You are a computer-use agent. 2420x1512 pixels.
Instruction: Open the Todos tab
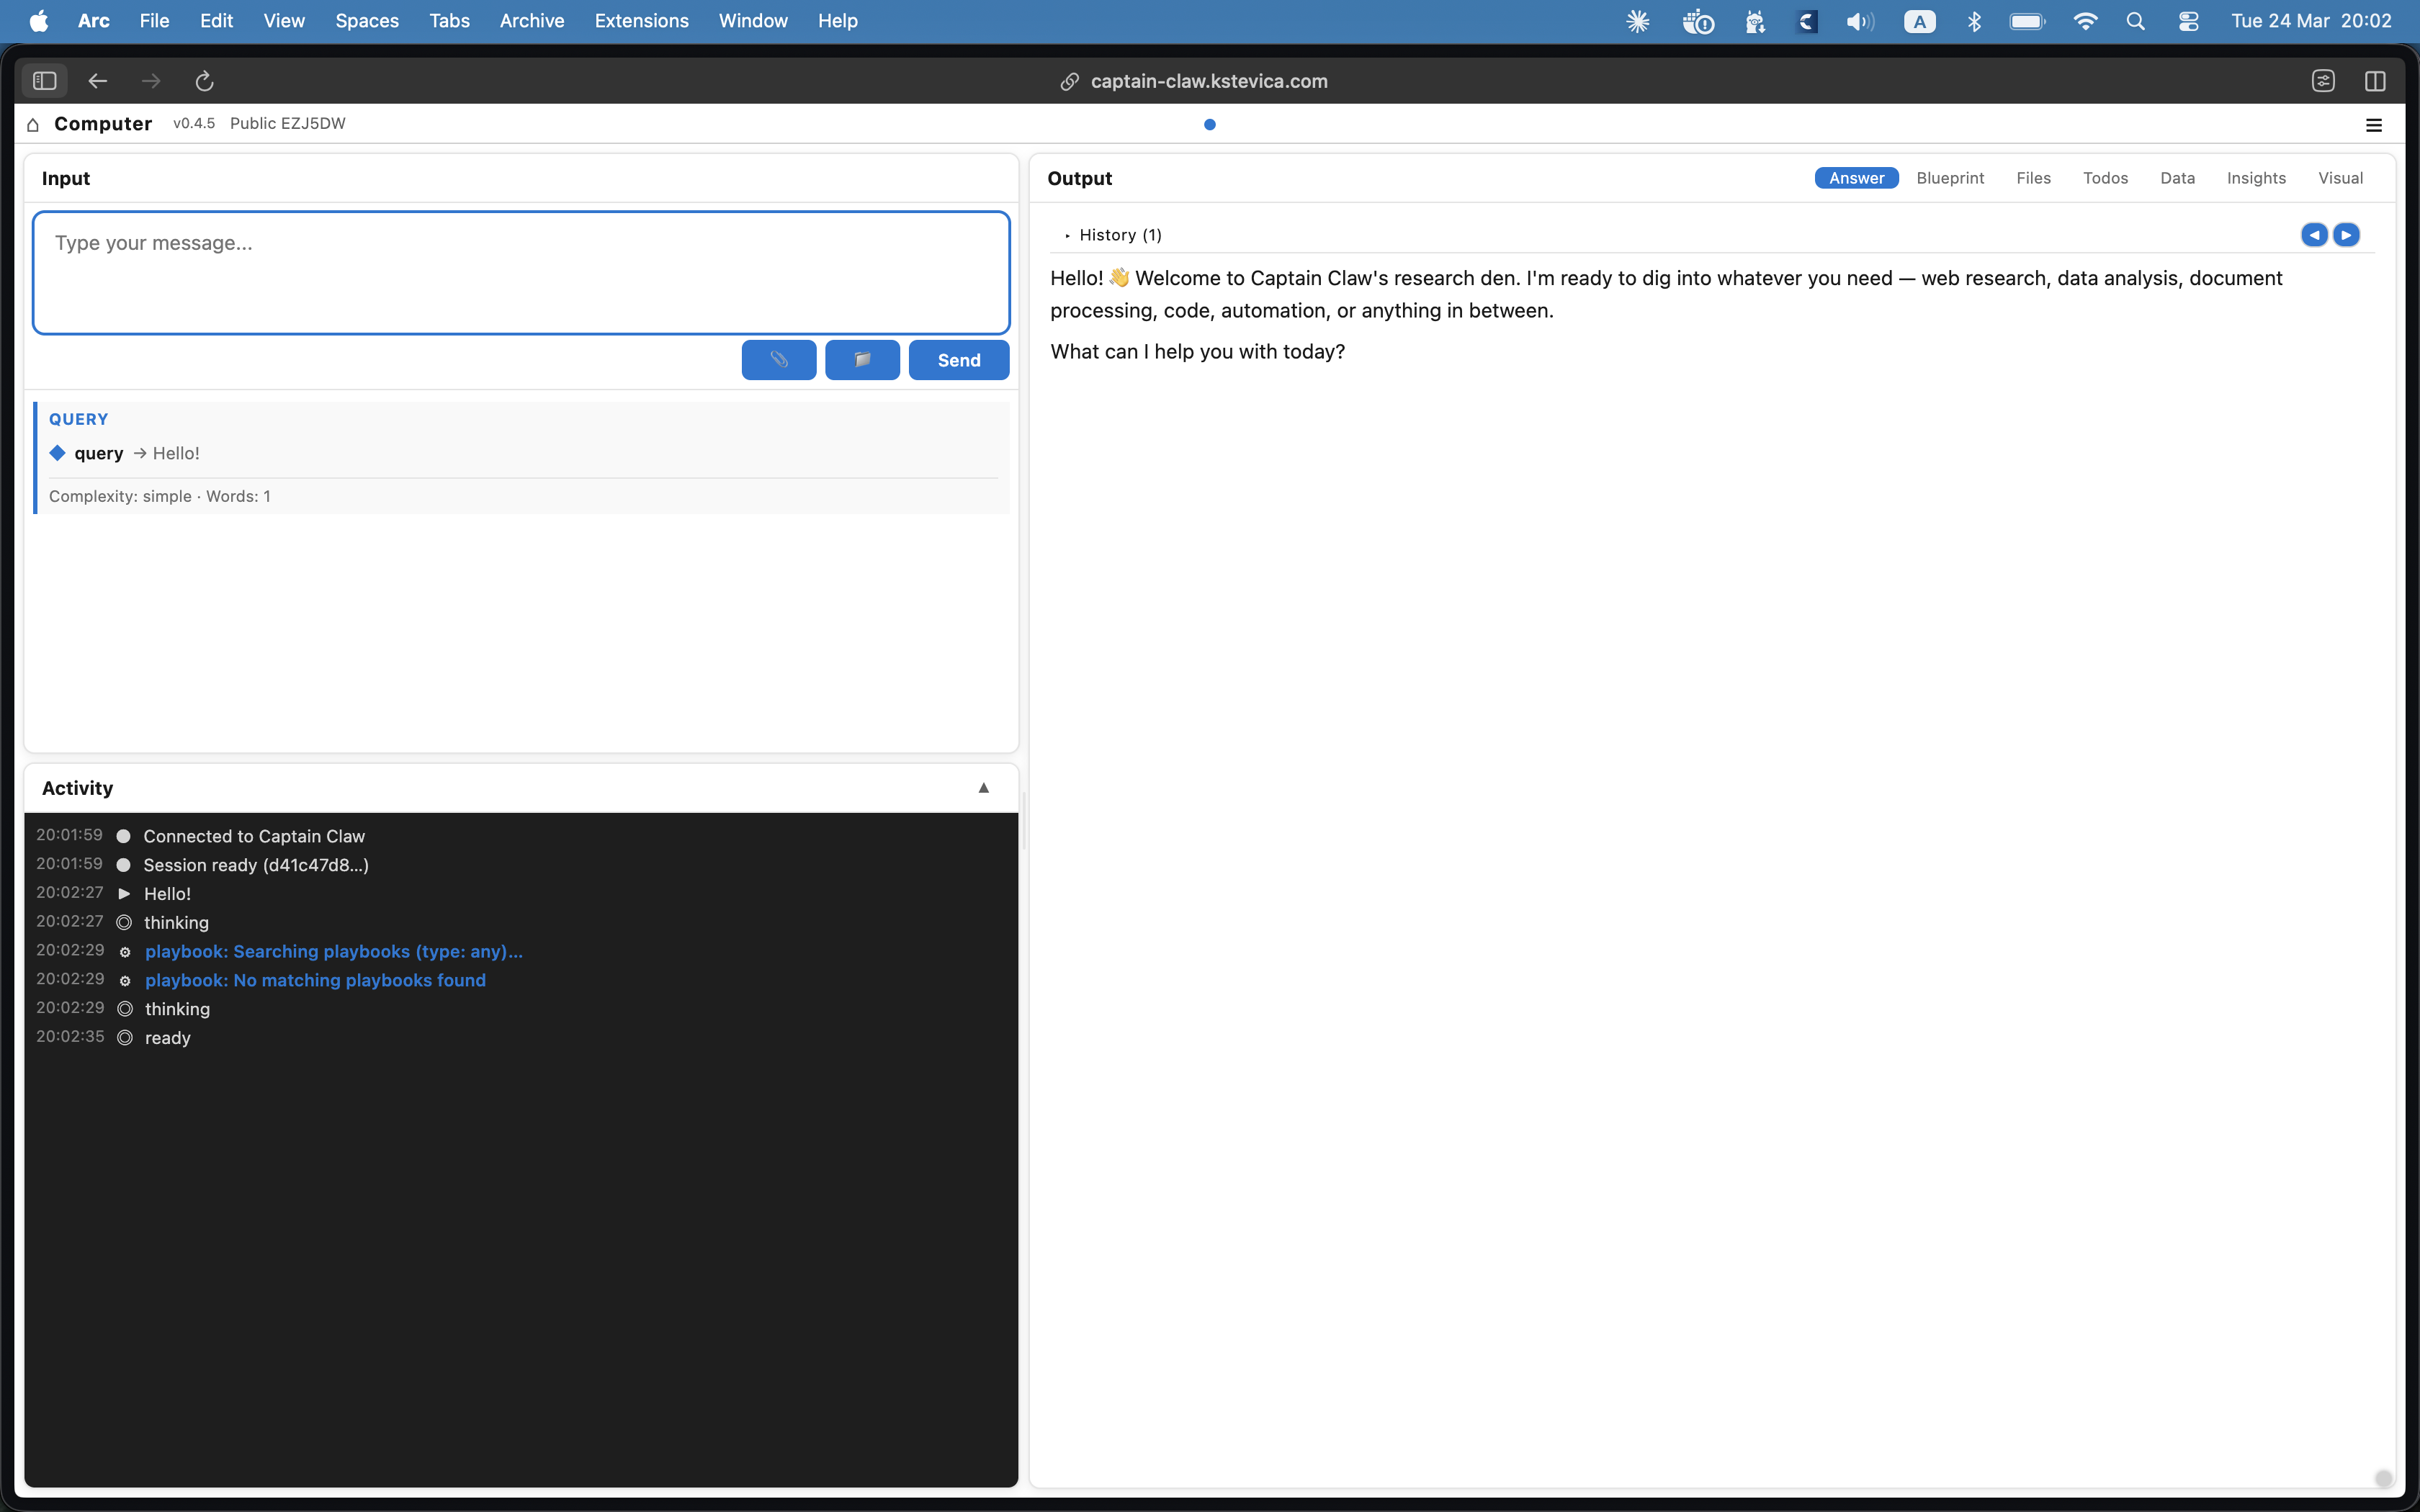click(x=2105, y=178)
